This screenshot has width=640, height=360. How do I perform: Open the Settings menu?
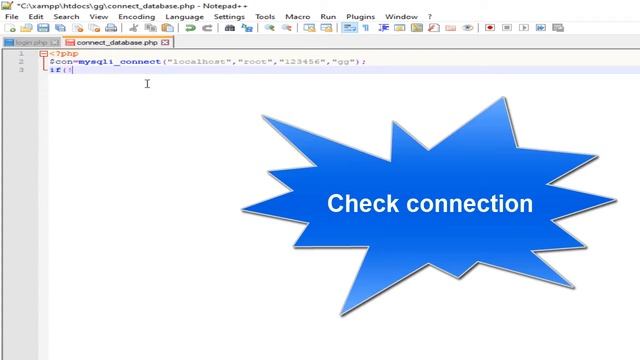[x=229, y=17]
